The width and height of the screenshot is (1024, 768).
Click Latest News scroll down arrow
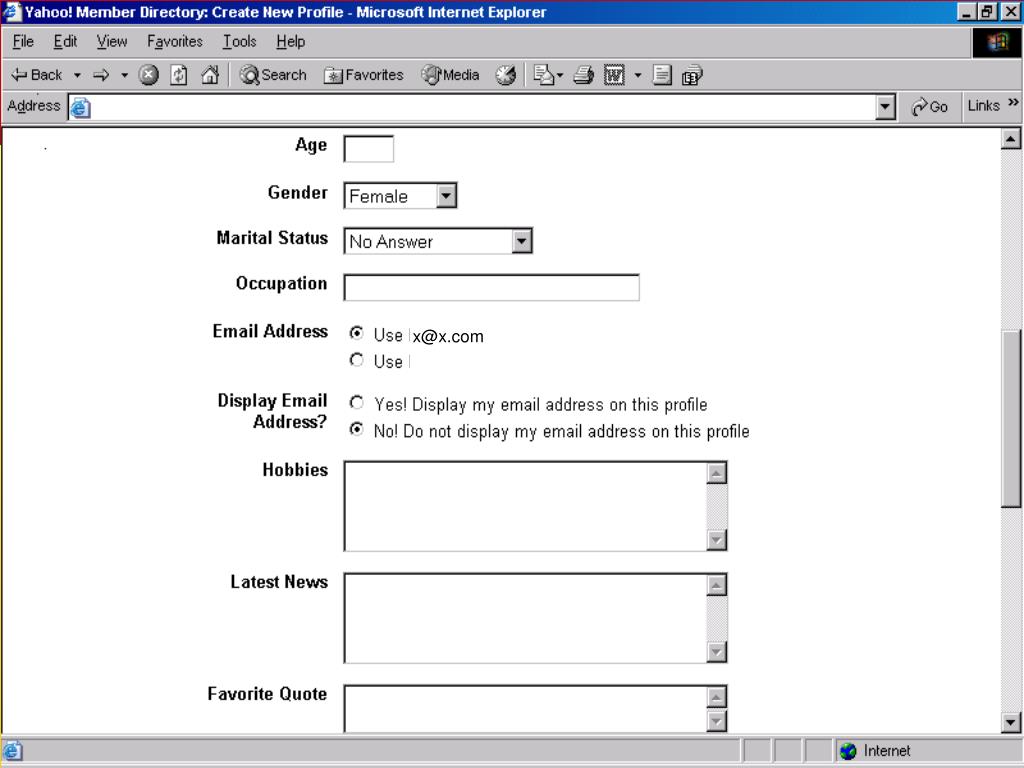(717, 652)
